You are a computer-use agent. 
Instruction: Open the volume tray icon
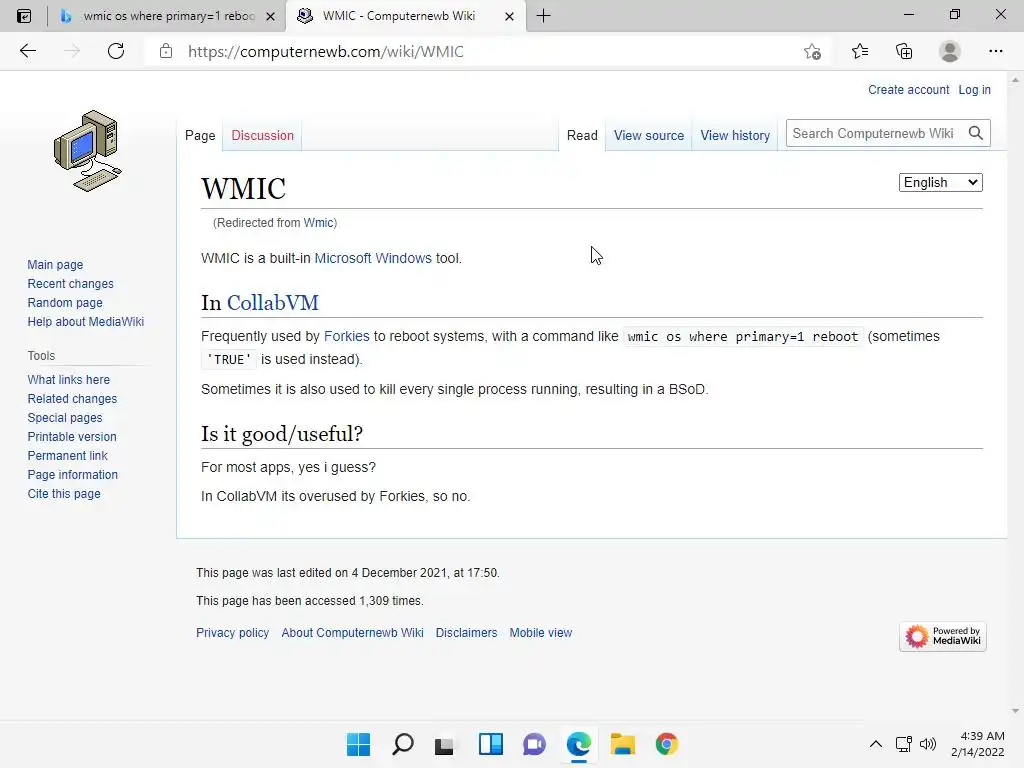tap(927, 744)
